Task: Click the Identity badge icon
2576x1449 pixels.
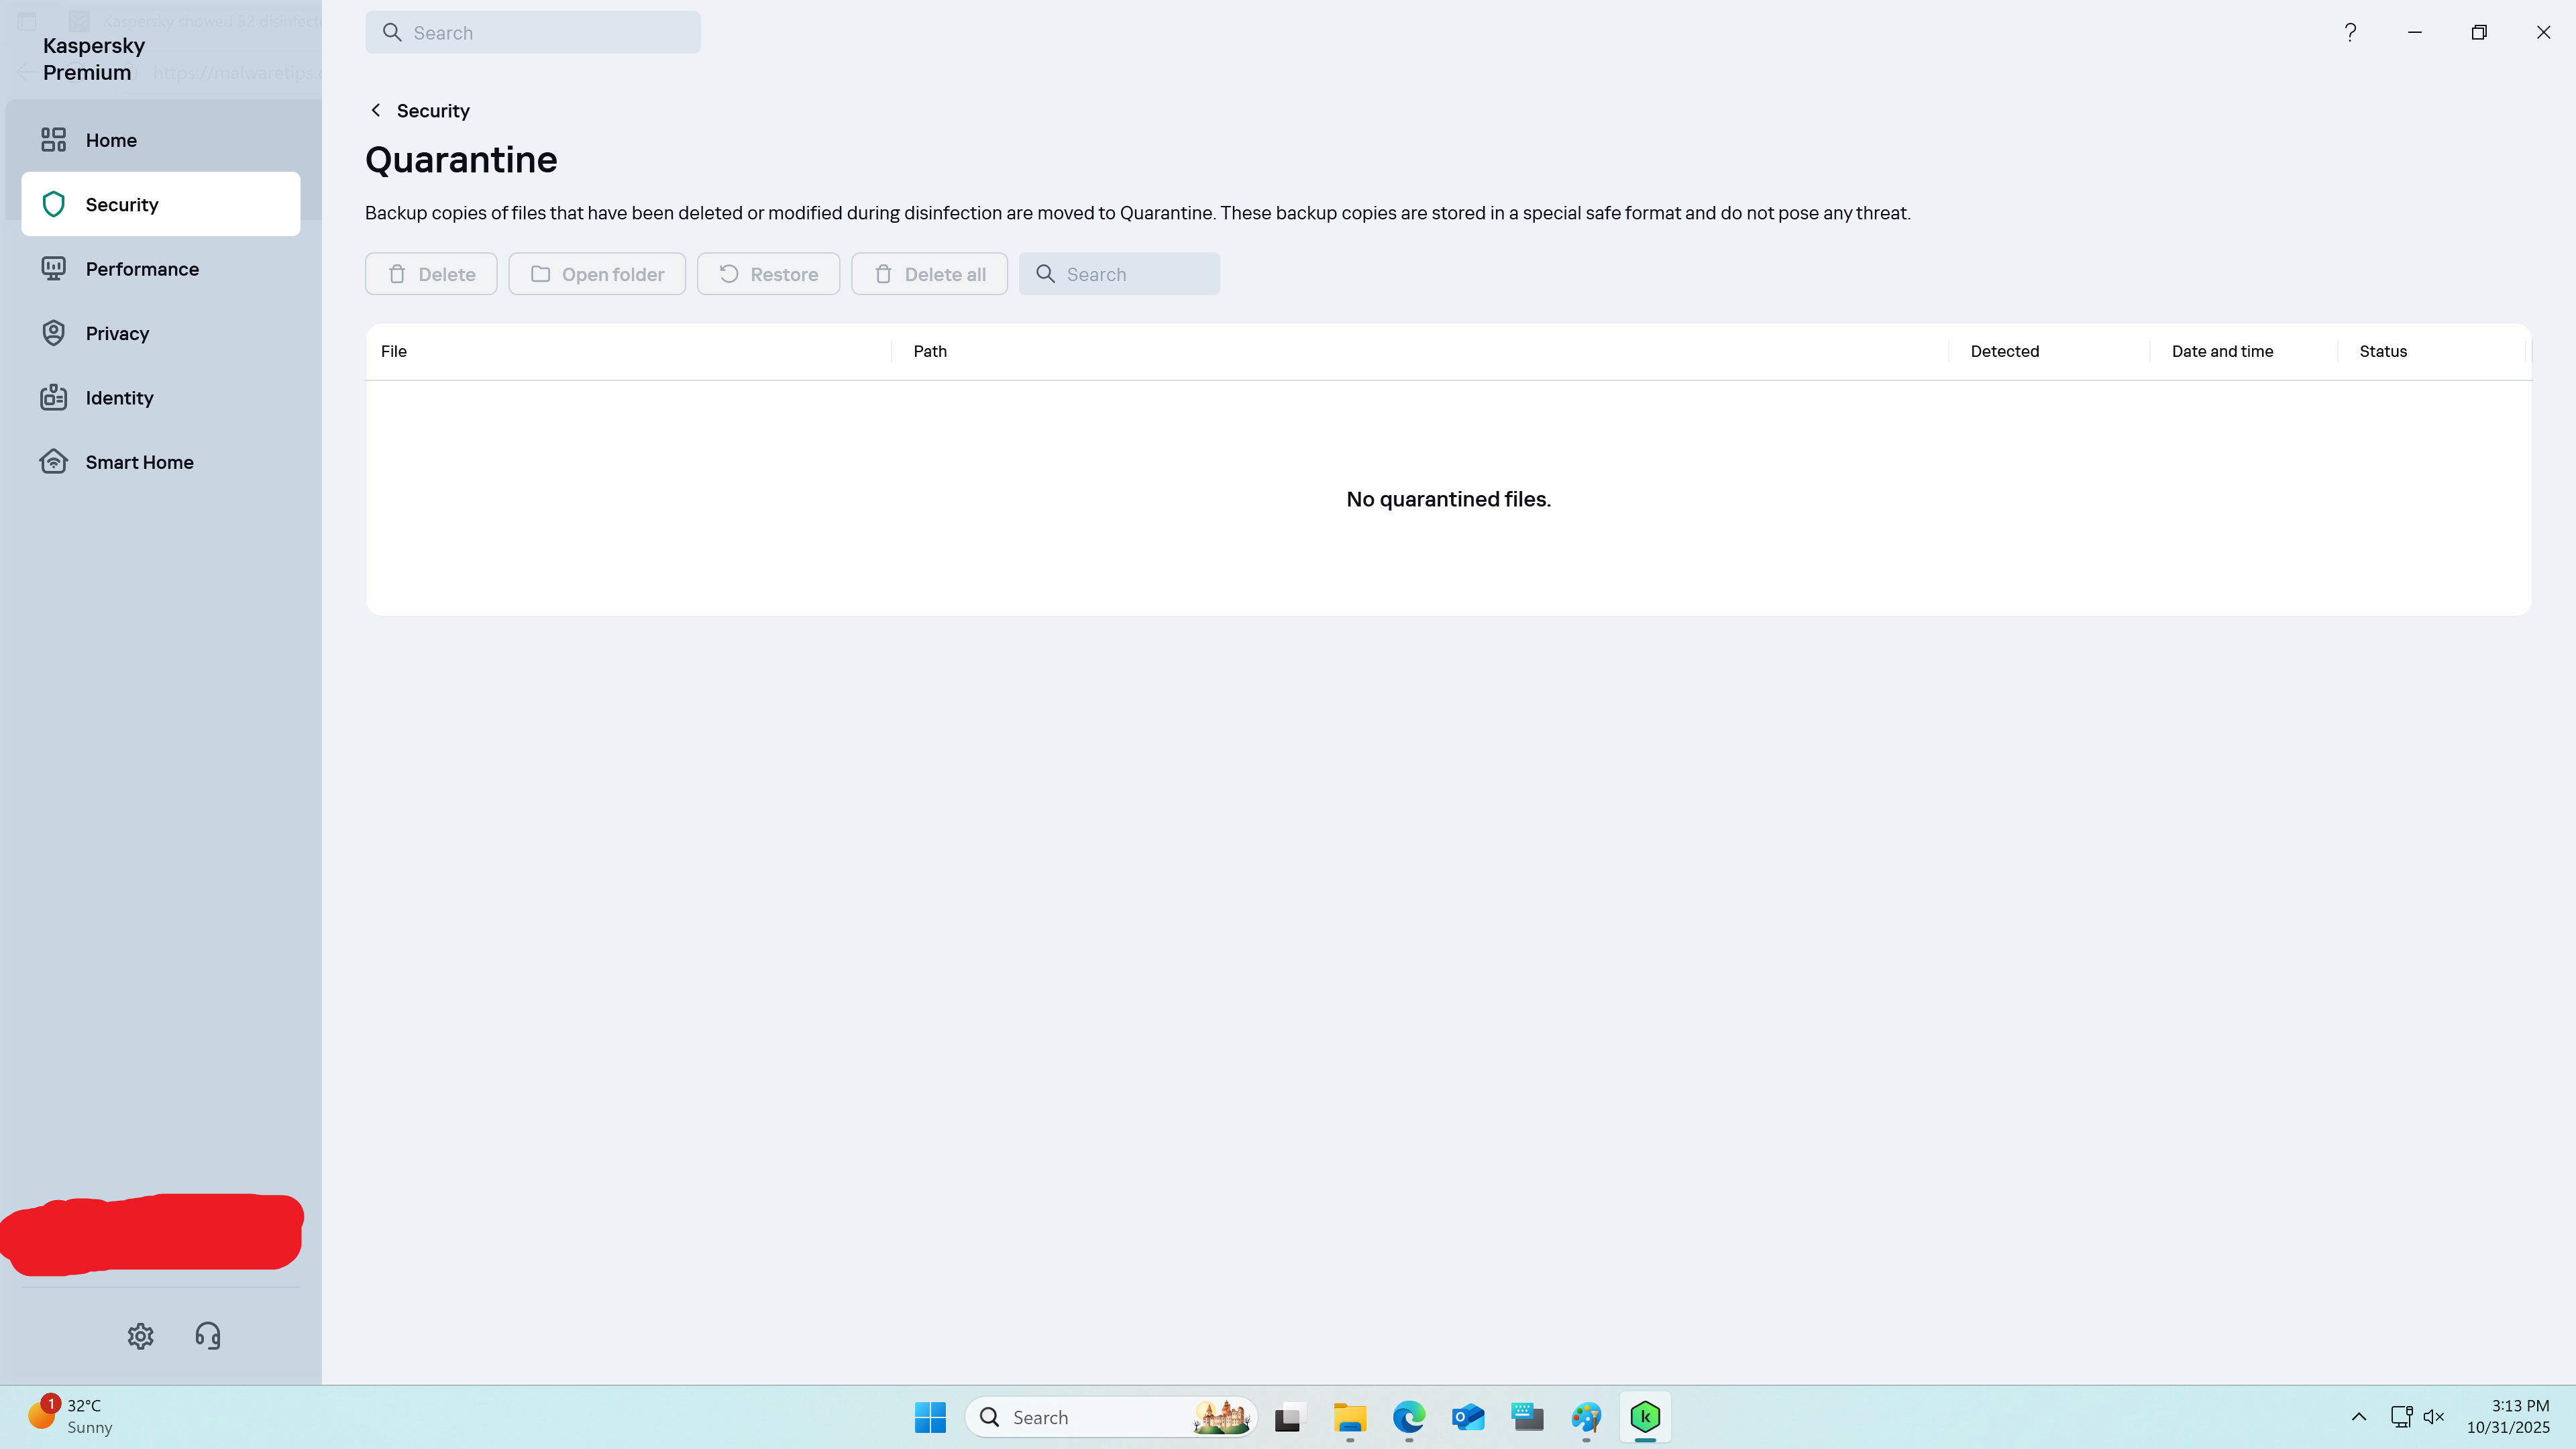Action: (x=54, y=398)
